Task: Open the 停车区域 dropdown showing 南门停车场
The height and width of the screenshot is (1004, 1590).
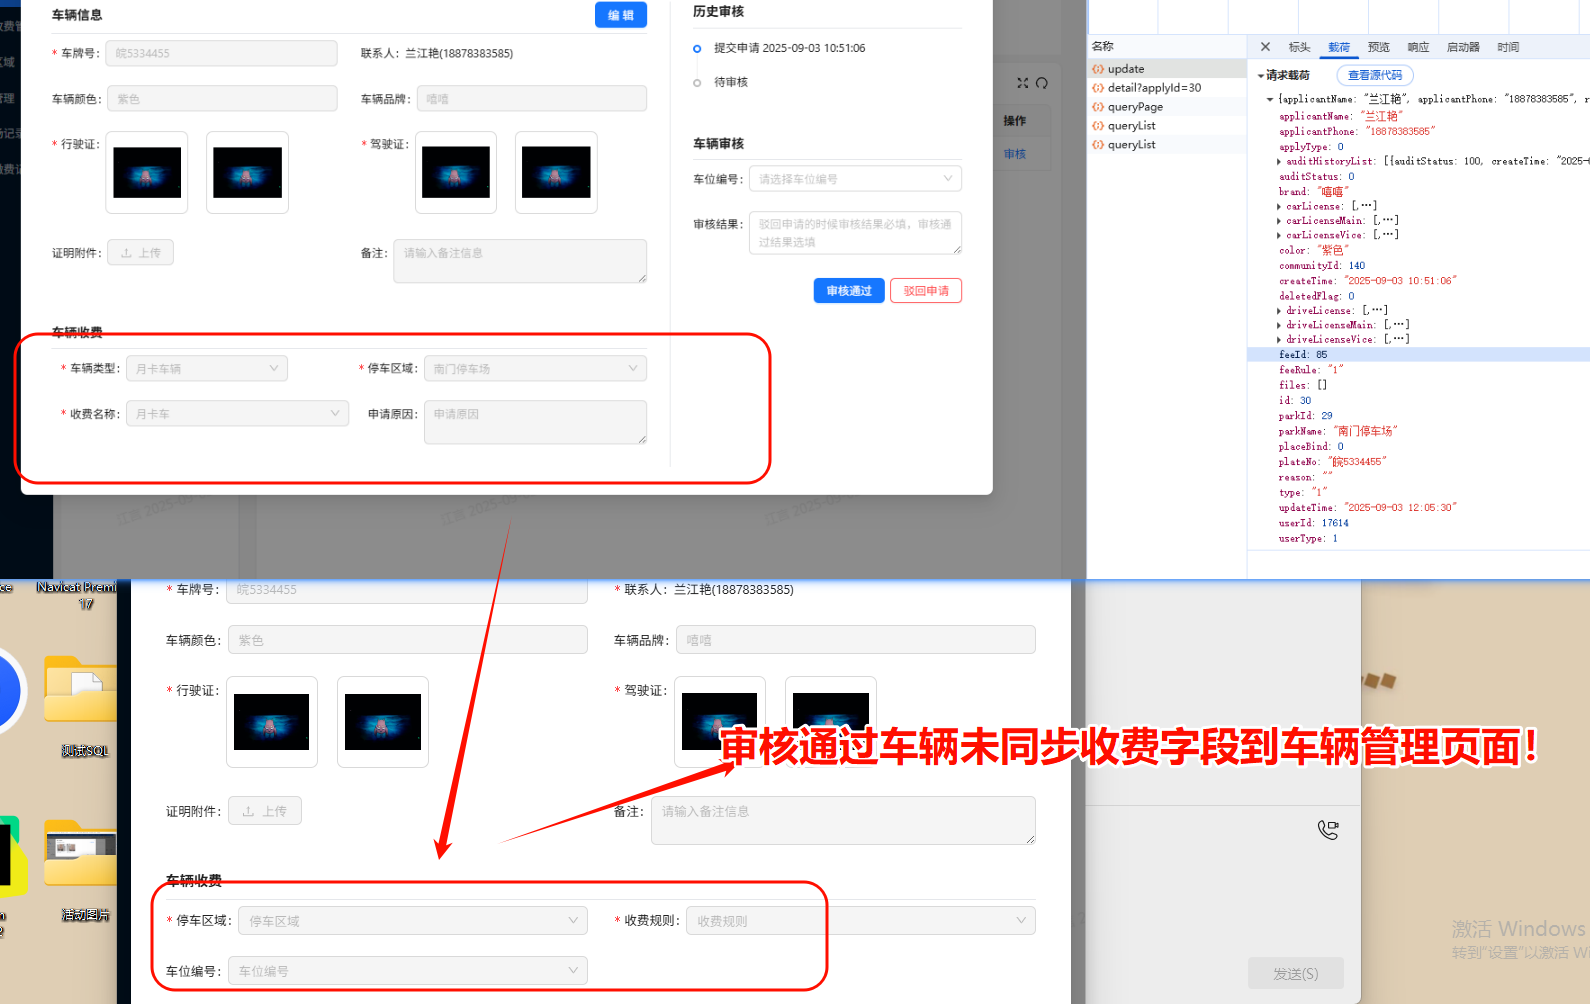Action: point(535,369)
